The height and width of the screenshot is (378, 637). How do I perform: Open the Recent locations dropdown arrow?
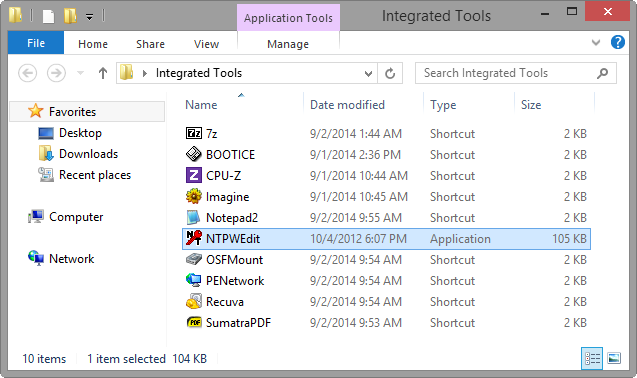pos(80,73)
